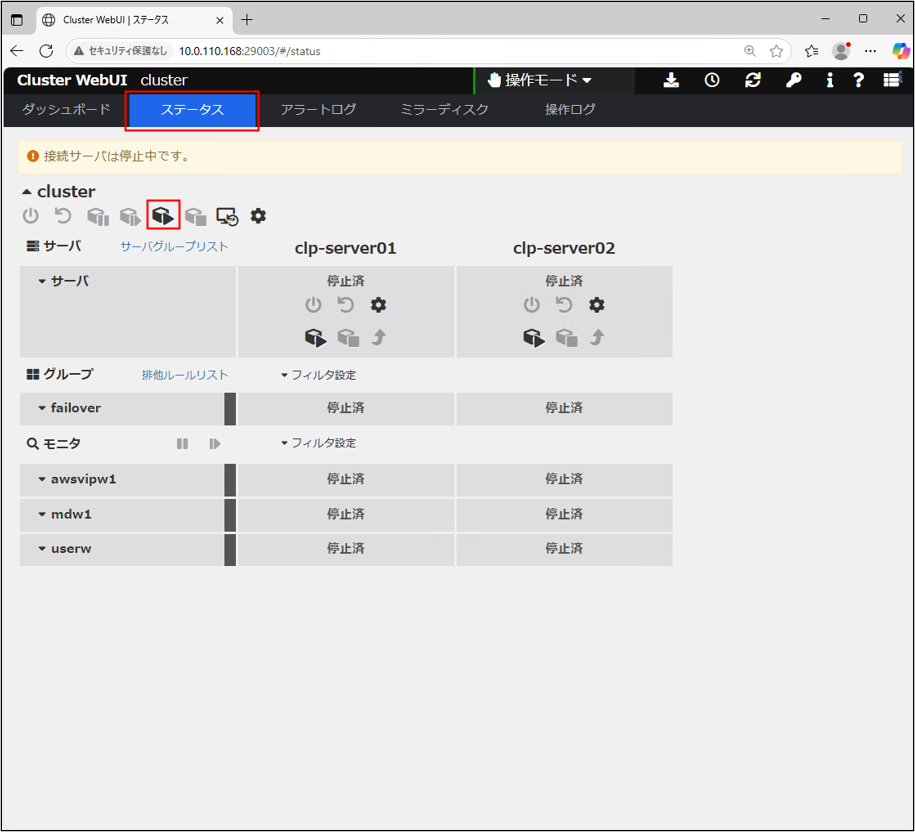Open the 操作モード mode dropdown
This screenshot has height=832, width=915.
click(540, 81)
